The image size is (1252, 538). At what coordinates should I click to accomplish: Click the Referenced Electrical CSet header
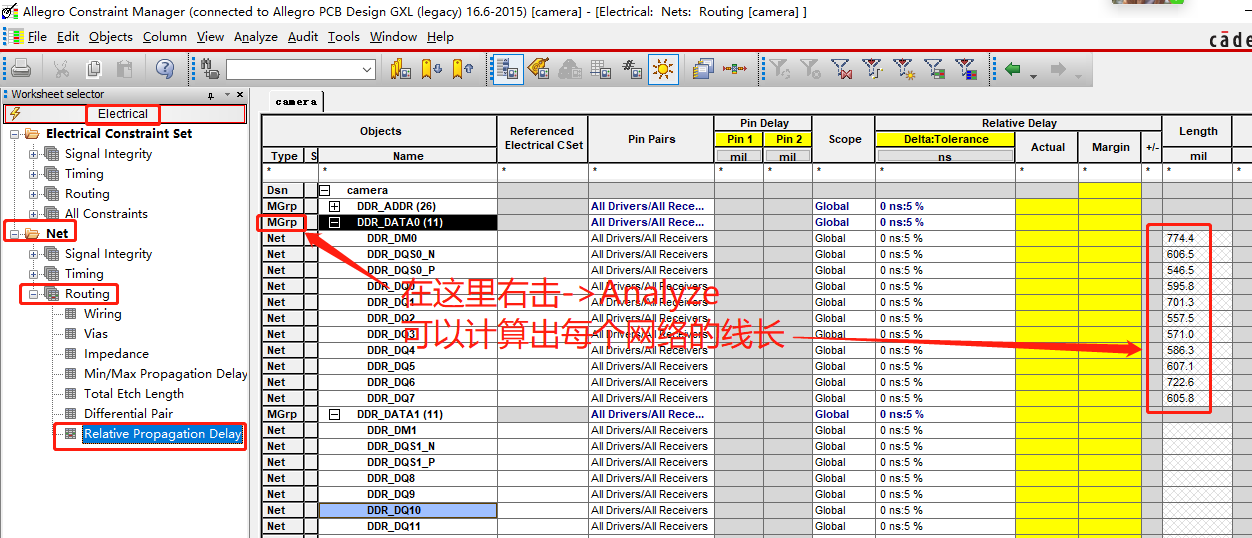pyautogui.click(x=542, y=139)
